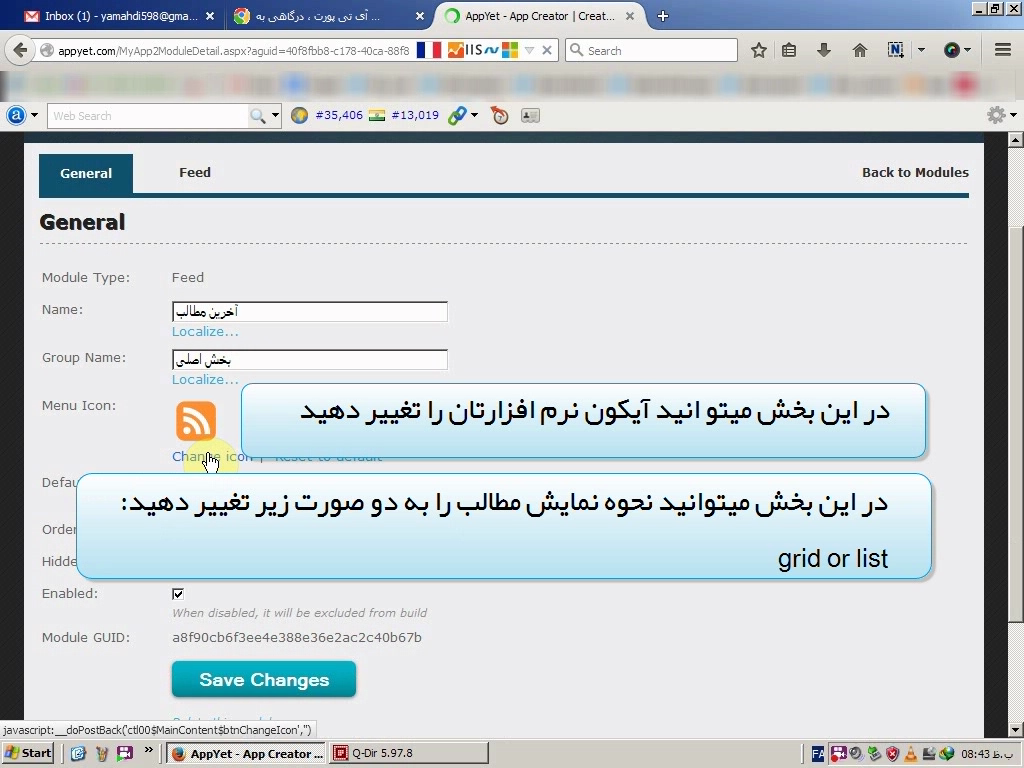Click the contact card icon in Alexa toolbar
This screenshot has height=768, width=1024.
coord(530,116)
